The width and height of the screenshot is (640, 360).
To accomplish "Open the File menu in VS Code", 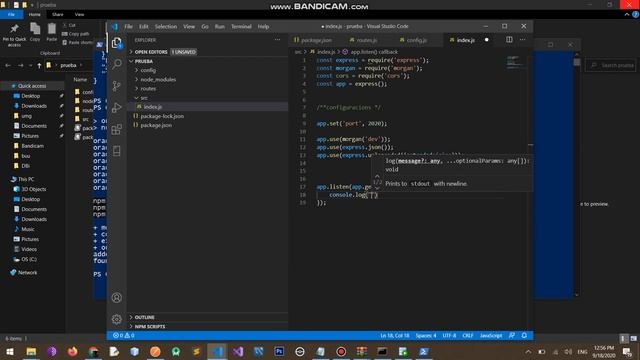I will pyautogui.click(x=129, y=27).
